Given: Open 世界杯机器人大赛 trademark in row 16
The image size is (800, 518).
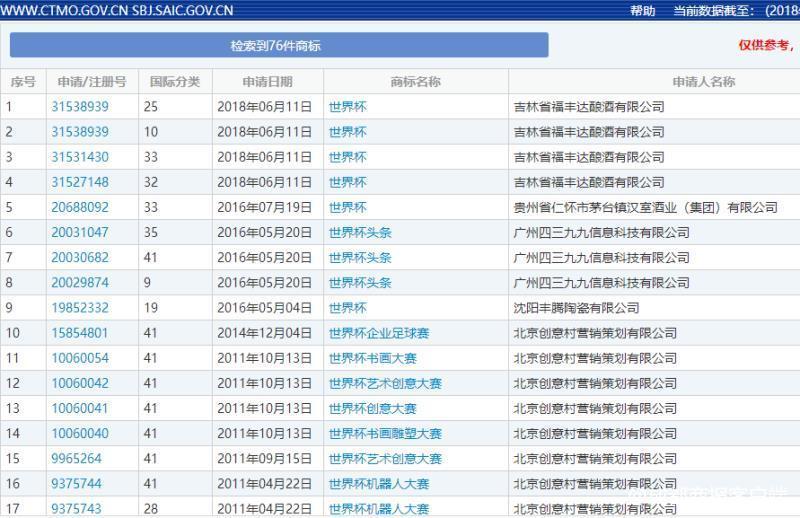Looking at the screenshot, I should [x=379, y=484].
